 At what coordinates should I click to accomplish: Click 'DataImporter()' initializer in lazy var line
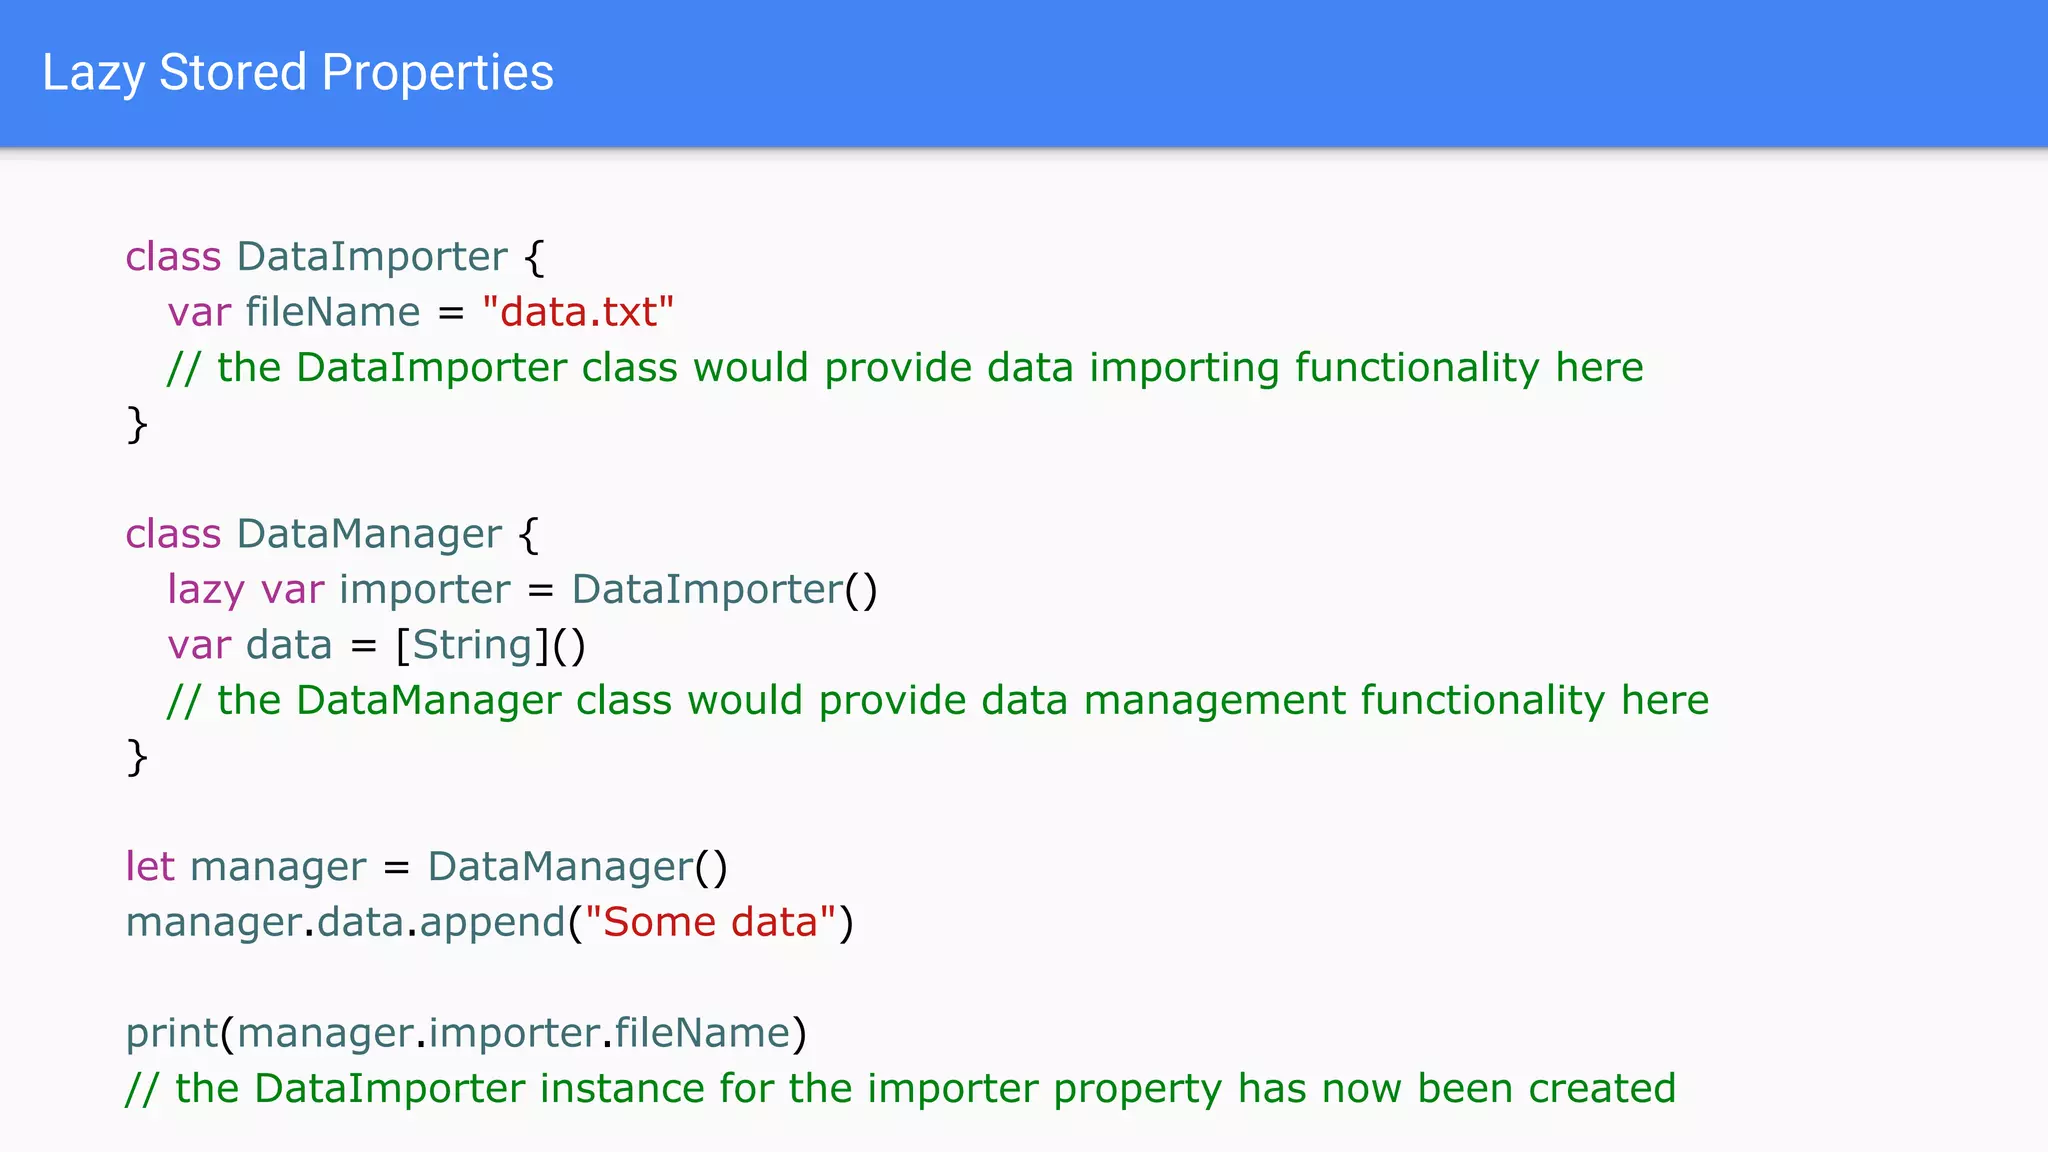point(724,590)
